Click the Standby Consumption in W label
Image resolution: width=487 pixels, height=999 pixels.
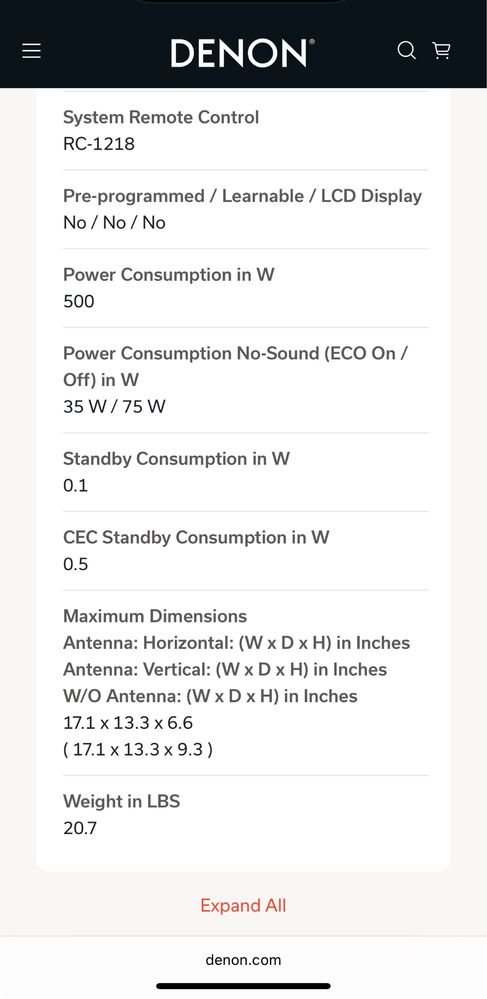(177, 459)
